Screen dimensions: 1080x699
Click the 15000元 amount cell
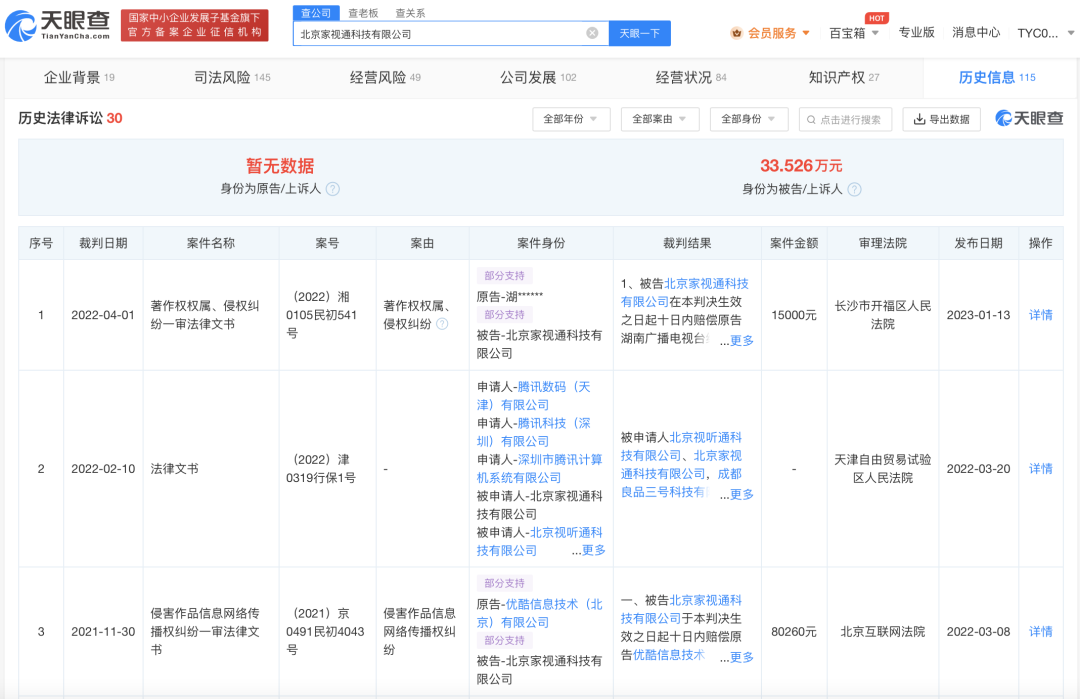[x=794, y=315]
